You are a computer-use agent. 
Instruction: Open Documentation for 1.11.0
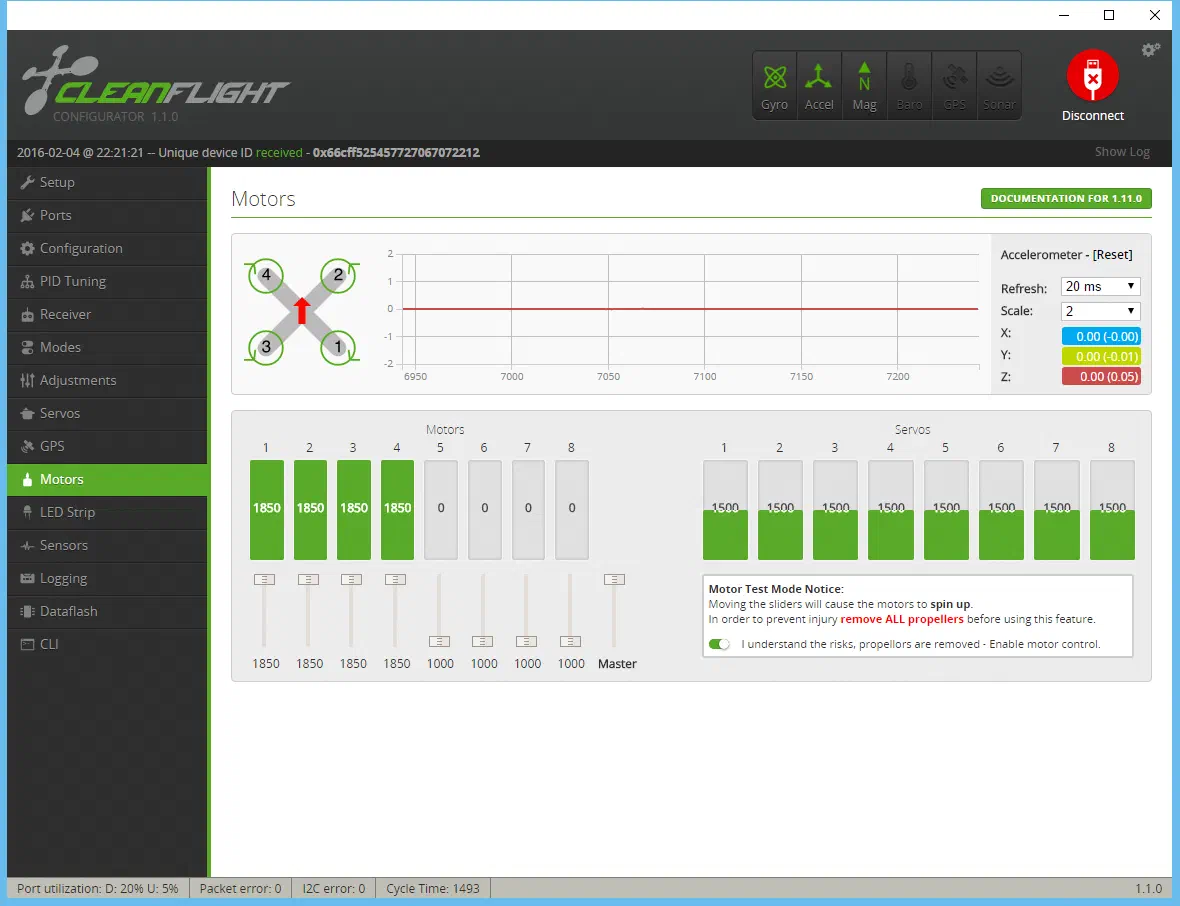1066,199
